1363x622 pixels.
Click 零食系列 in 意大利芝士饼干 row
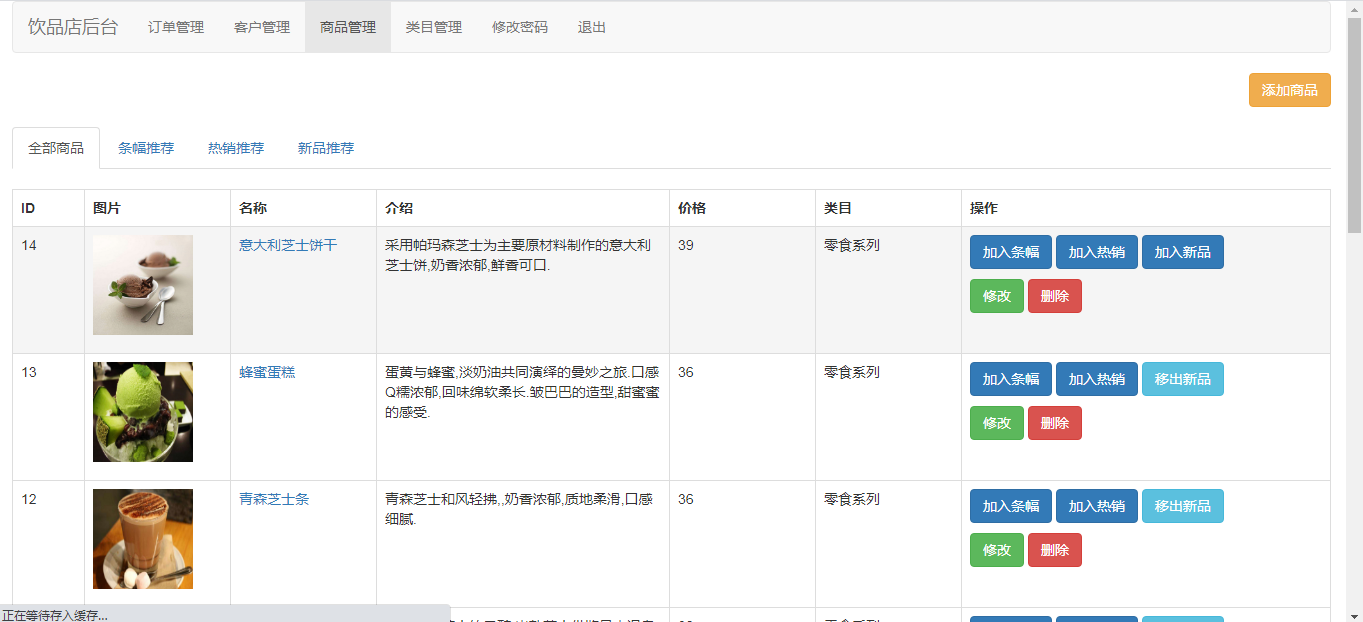[852, 245]
